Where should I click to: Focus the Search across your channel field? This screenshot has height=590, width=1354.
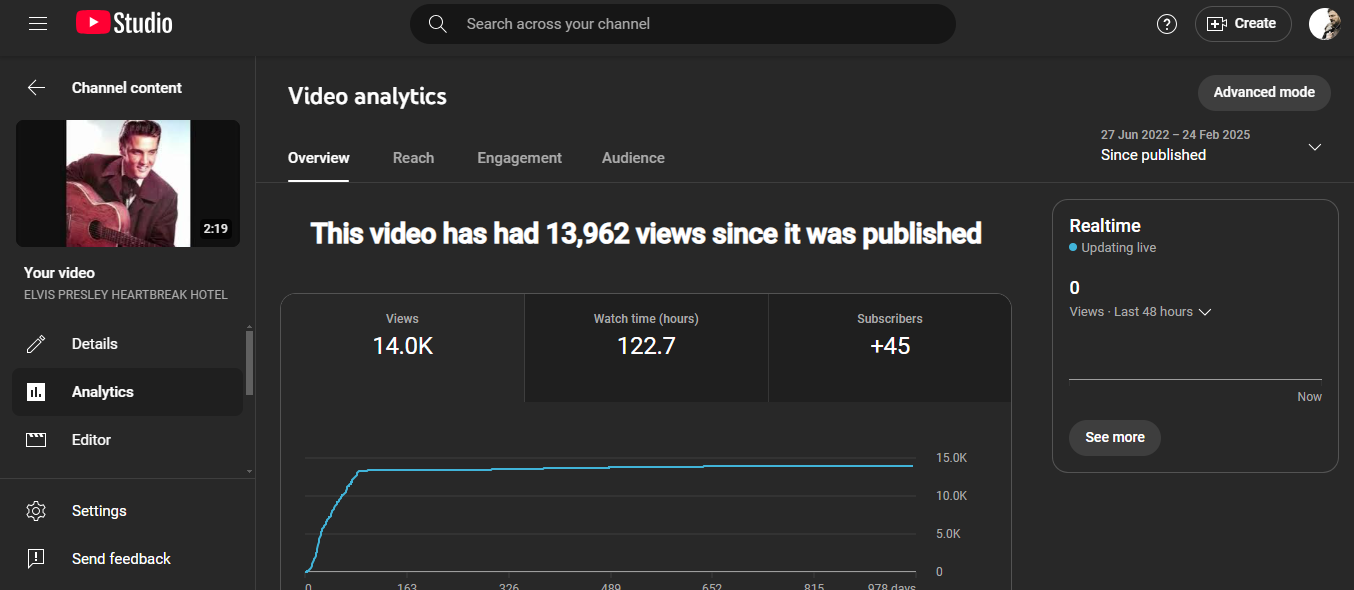point(683,24)
